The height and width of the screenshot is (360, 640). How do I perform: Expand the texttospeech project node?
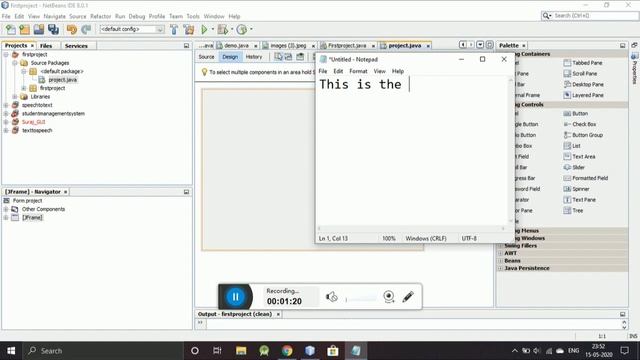coord(6,131)
